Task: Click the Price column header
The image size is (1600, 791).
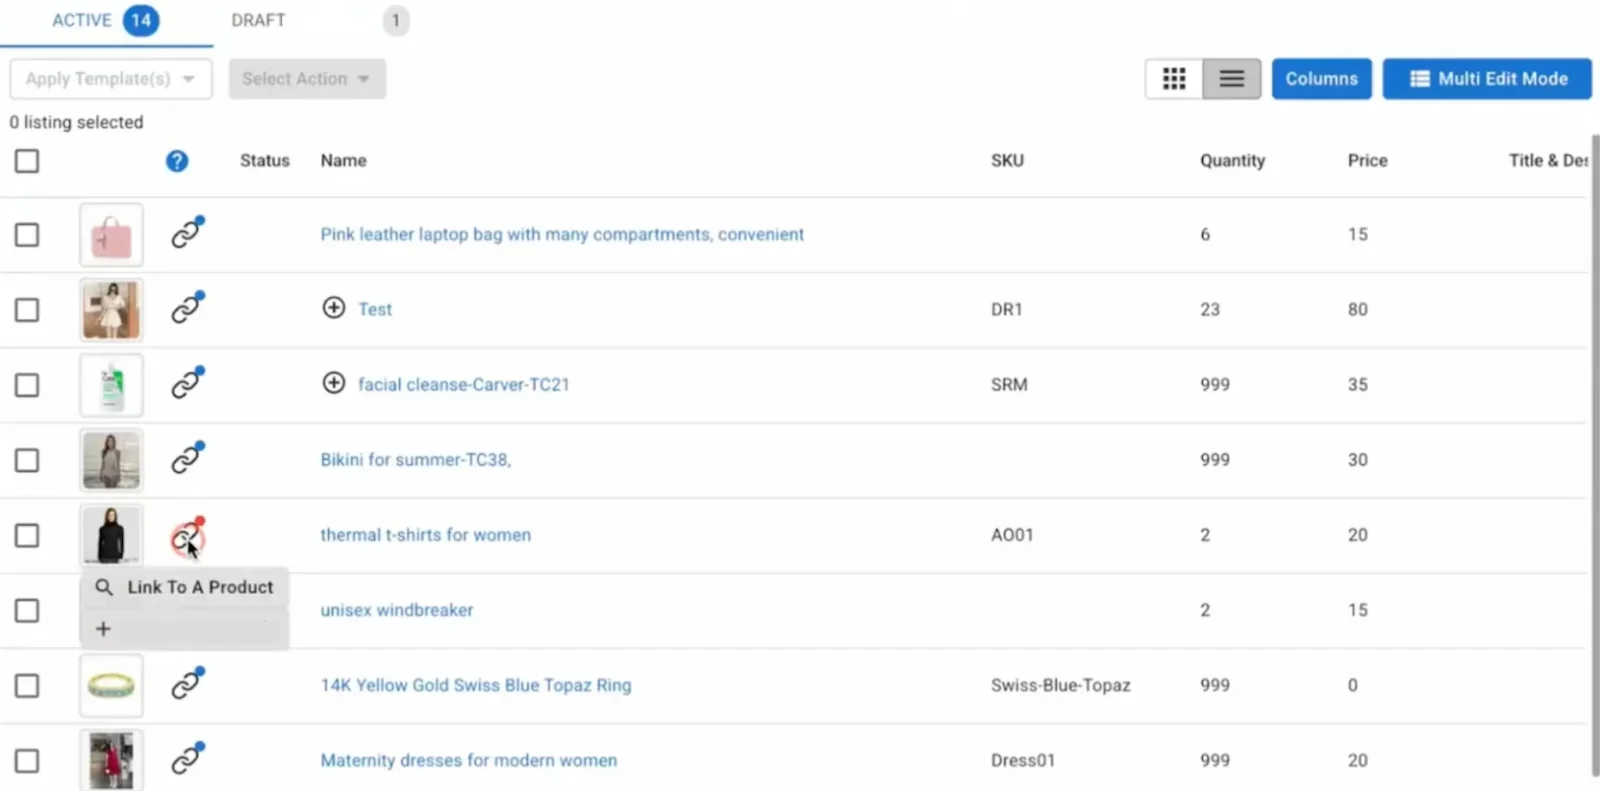Action: click(x=1367, y=160)
